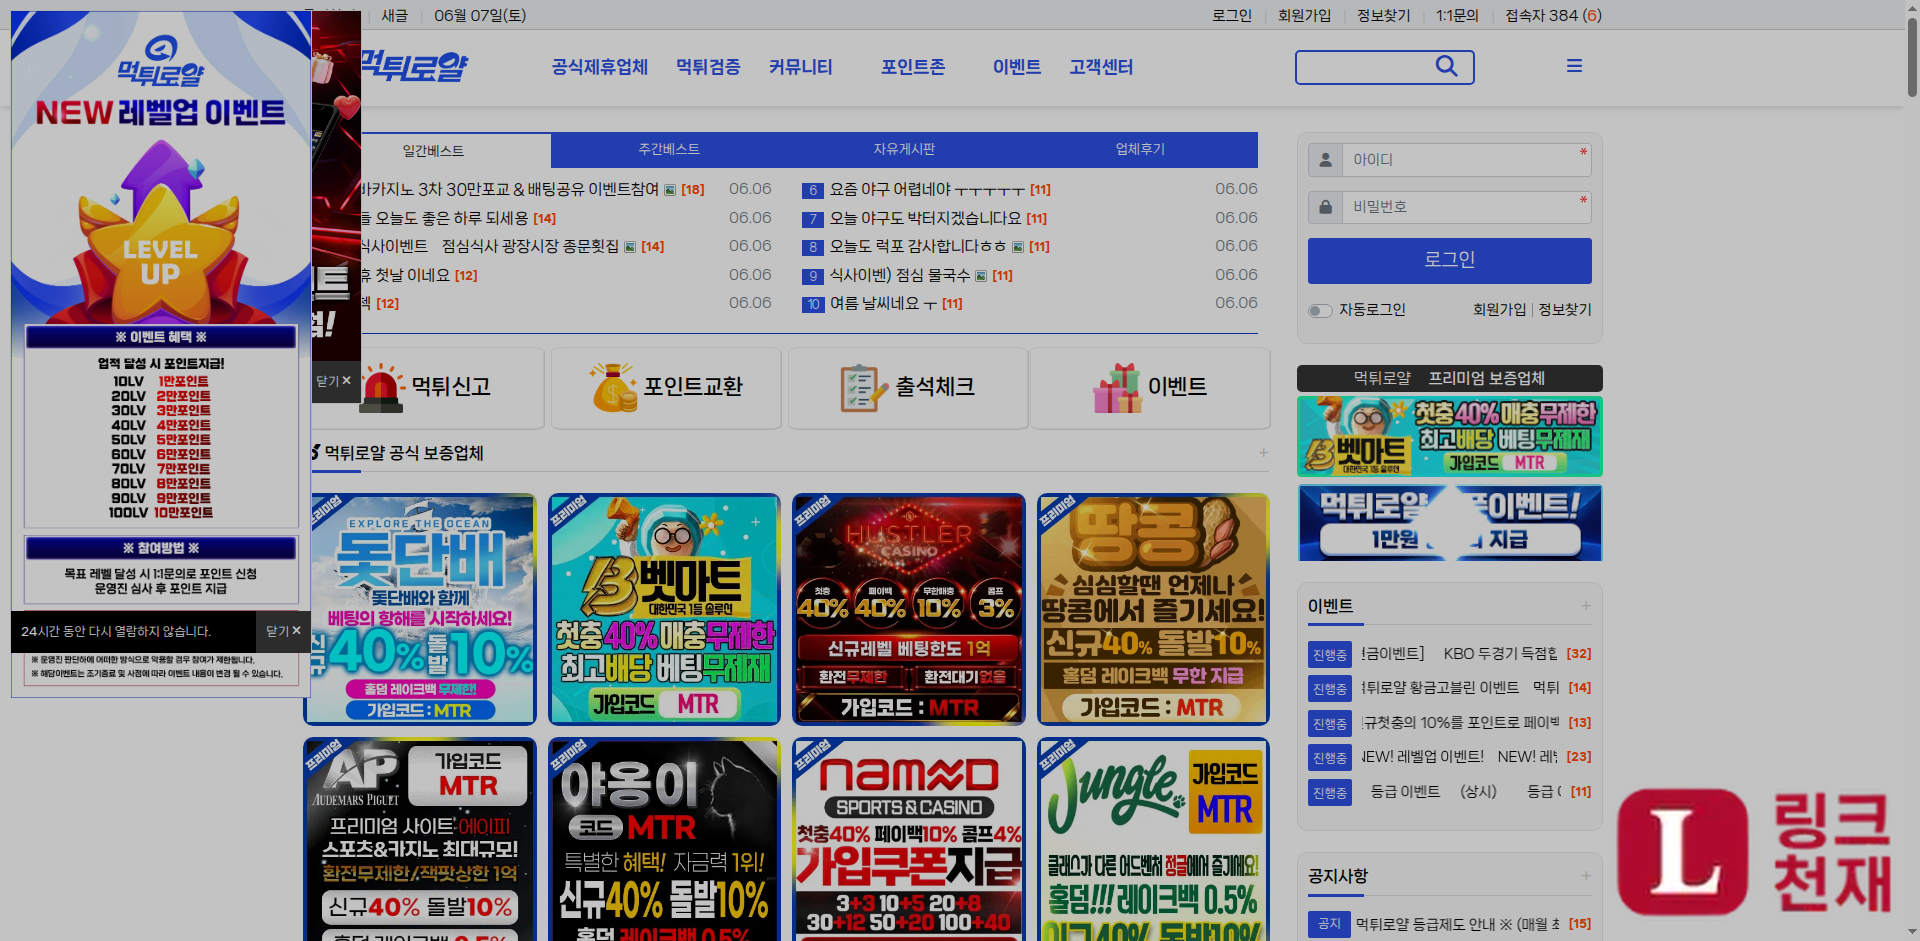This screenshot has height=941, width=1920.
Task: Click the user icon beside 아이디 field
Action: point(1325,160)
